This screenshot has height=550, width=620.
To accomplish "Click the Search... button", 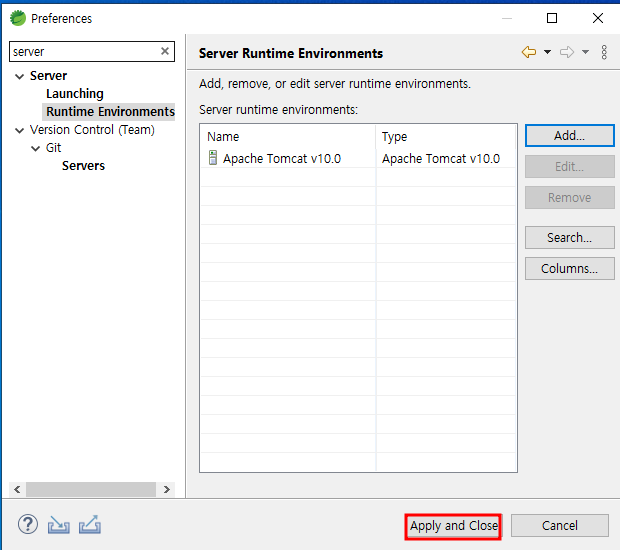I will pos(570,237).
